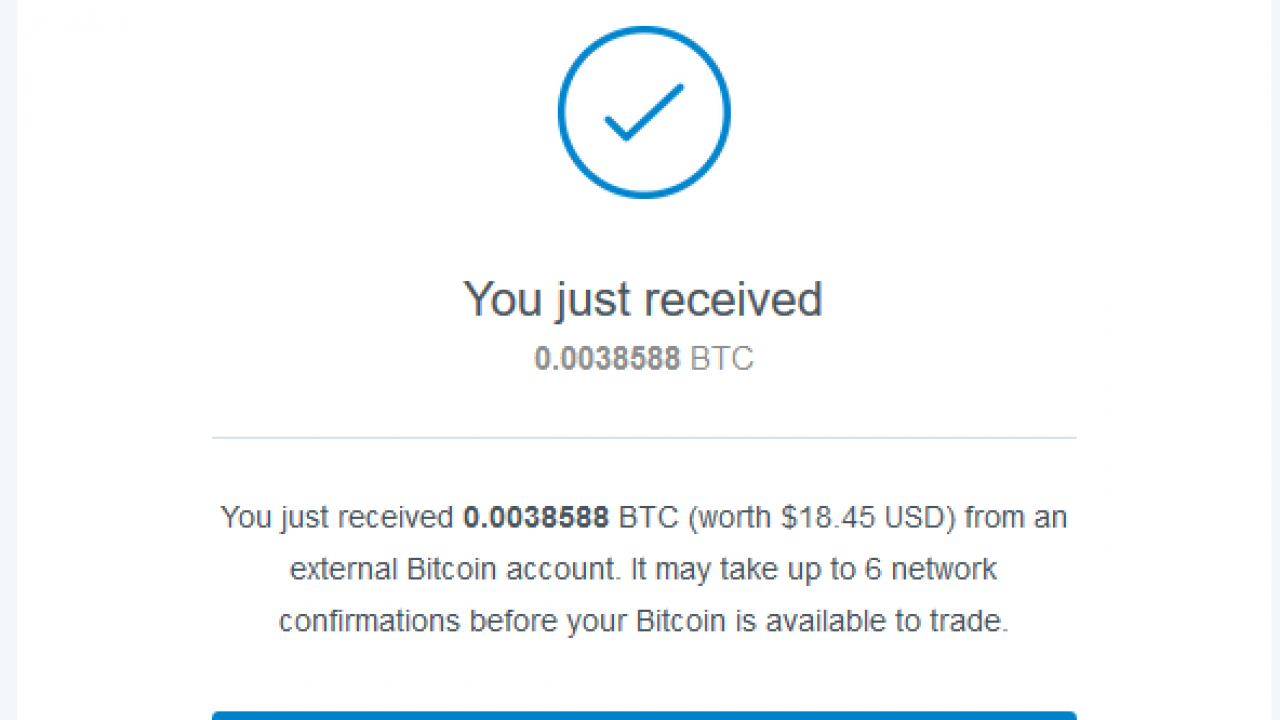Image resolution: width=1280 pixels, height=720 pixels.
Task: Click the word "worth" in parentheses
Action: [732, 518]
